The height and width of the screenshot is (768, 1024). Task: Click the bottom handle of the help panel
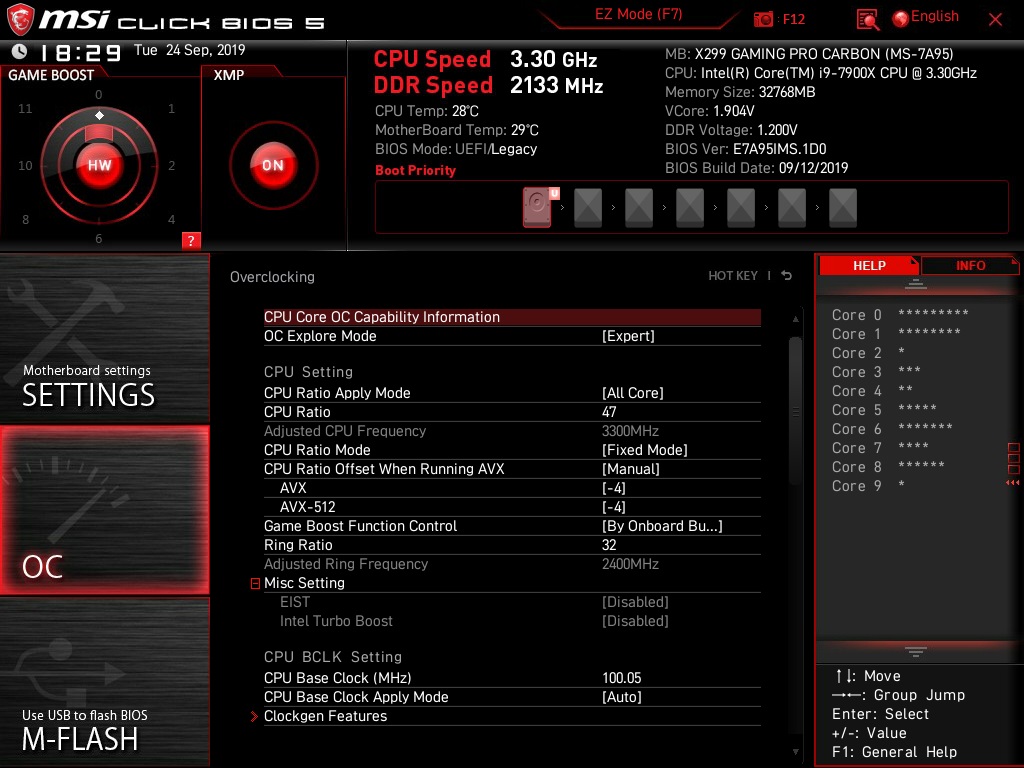pyautogui.click(x=916, y=651)
